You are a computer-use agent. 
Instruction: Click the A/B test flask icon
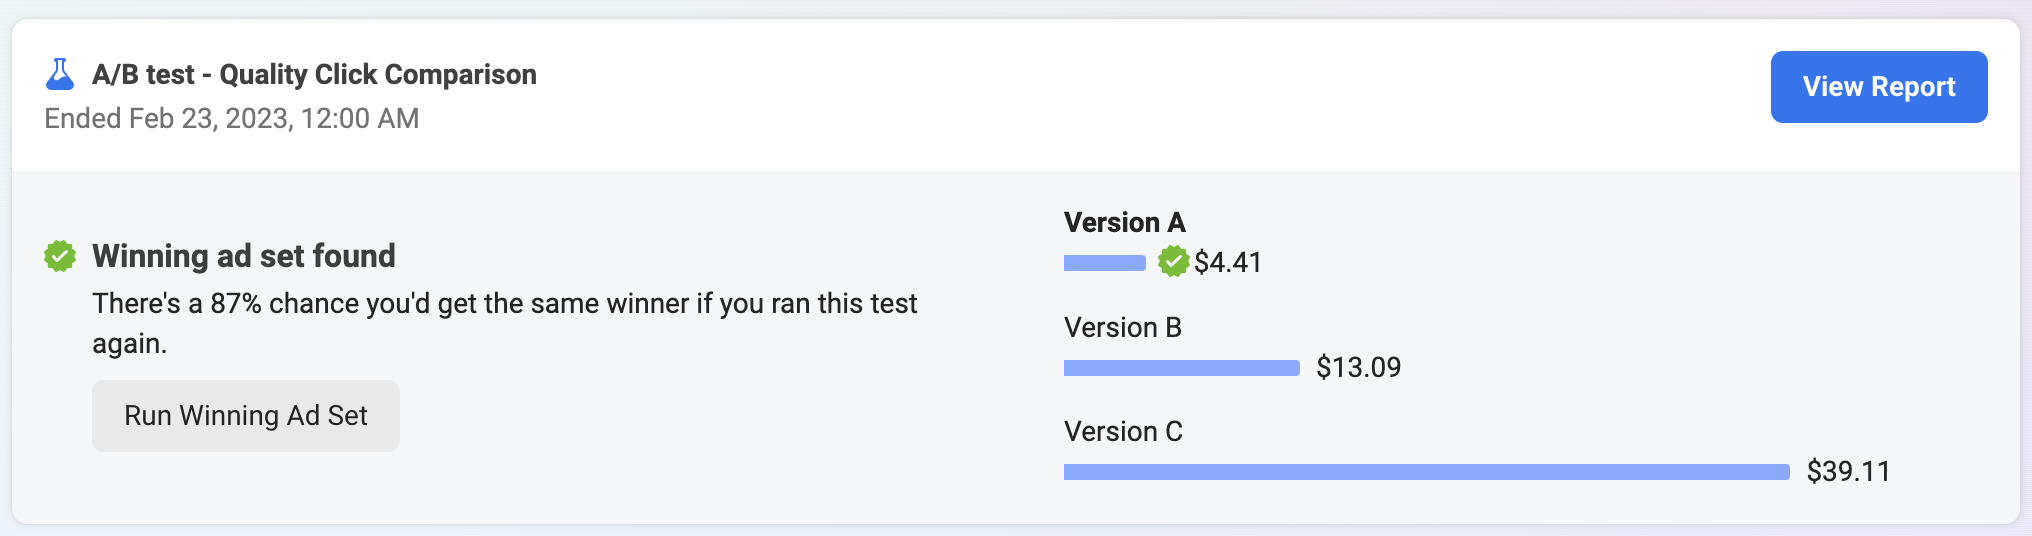[60, 74]
